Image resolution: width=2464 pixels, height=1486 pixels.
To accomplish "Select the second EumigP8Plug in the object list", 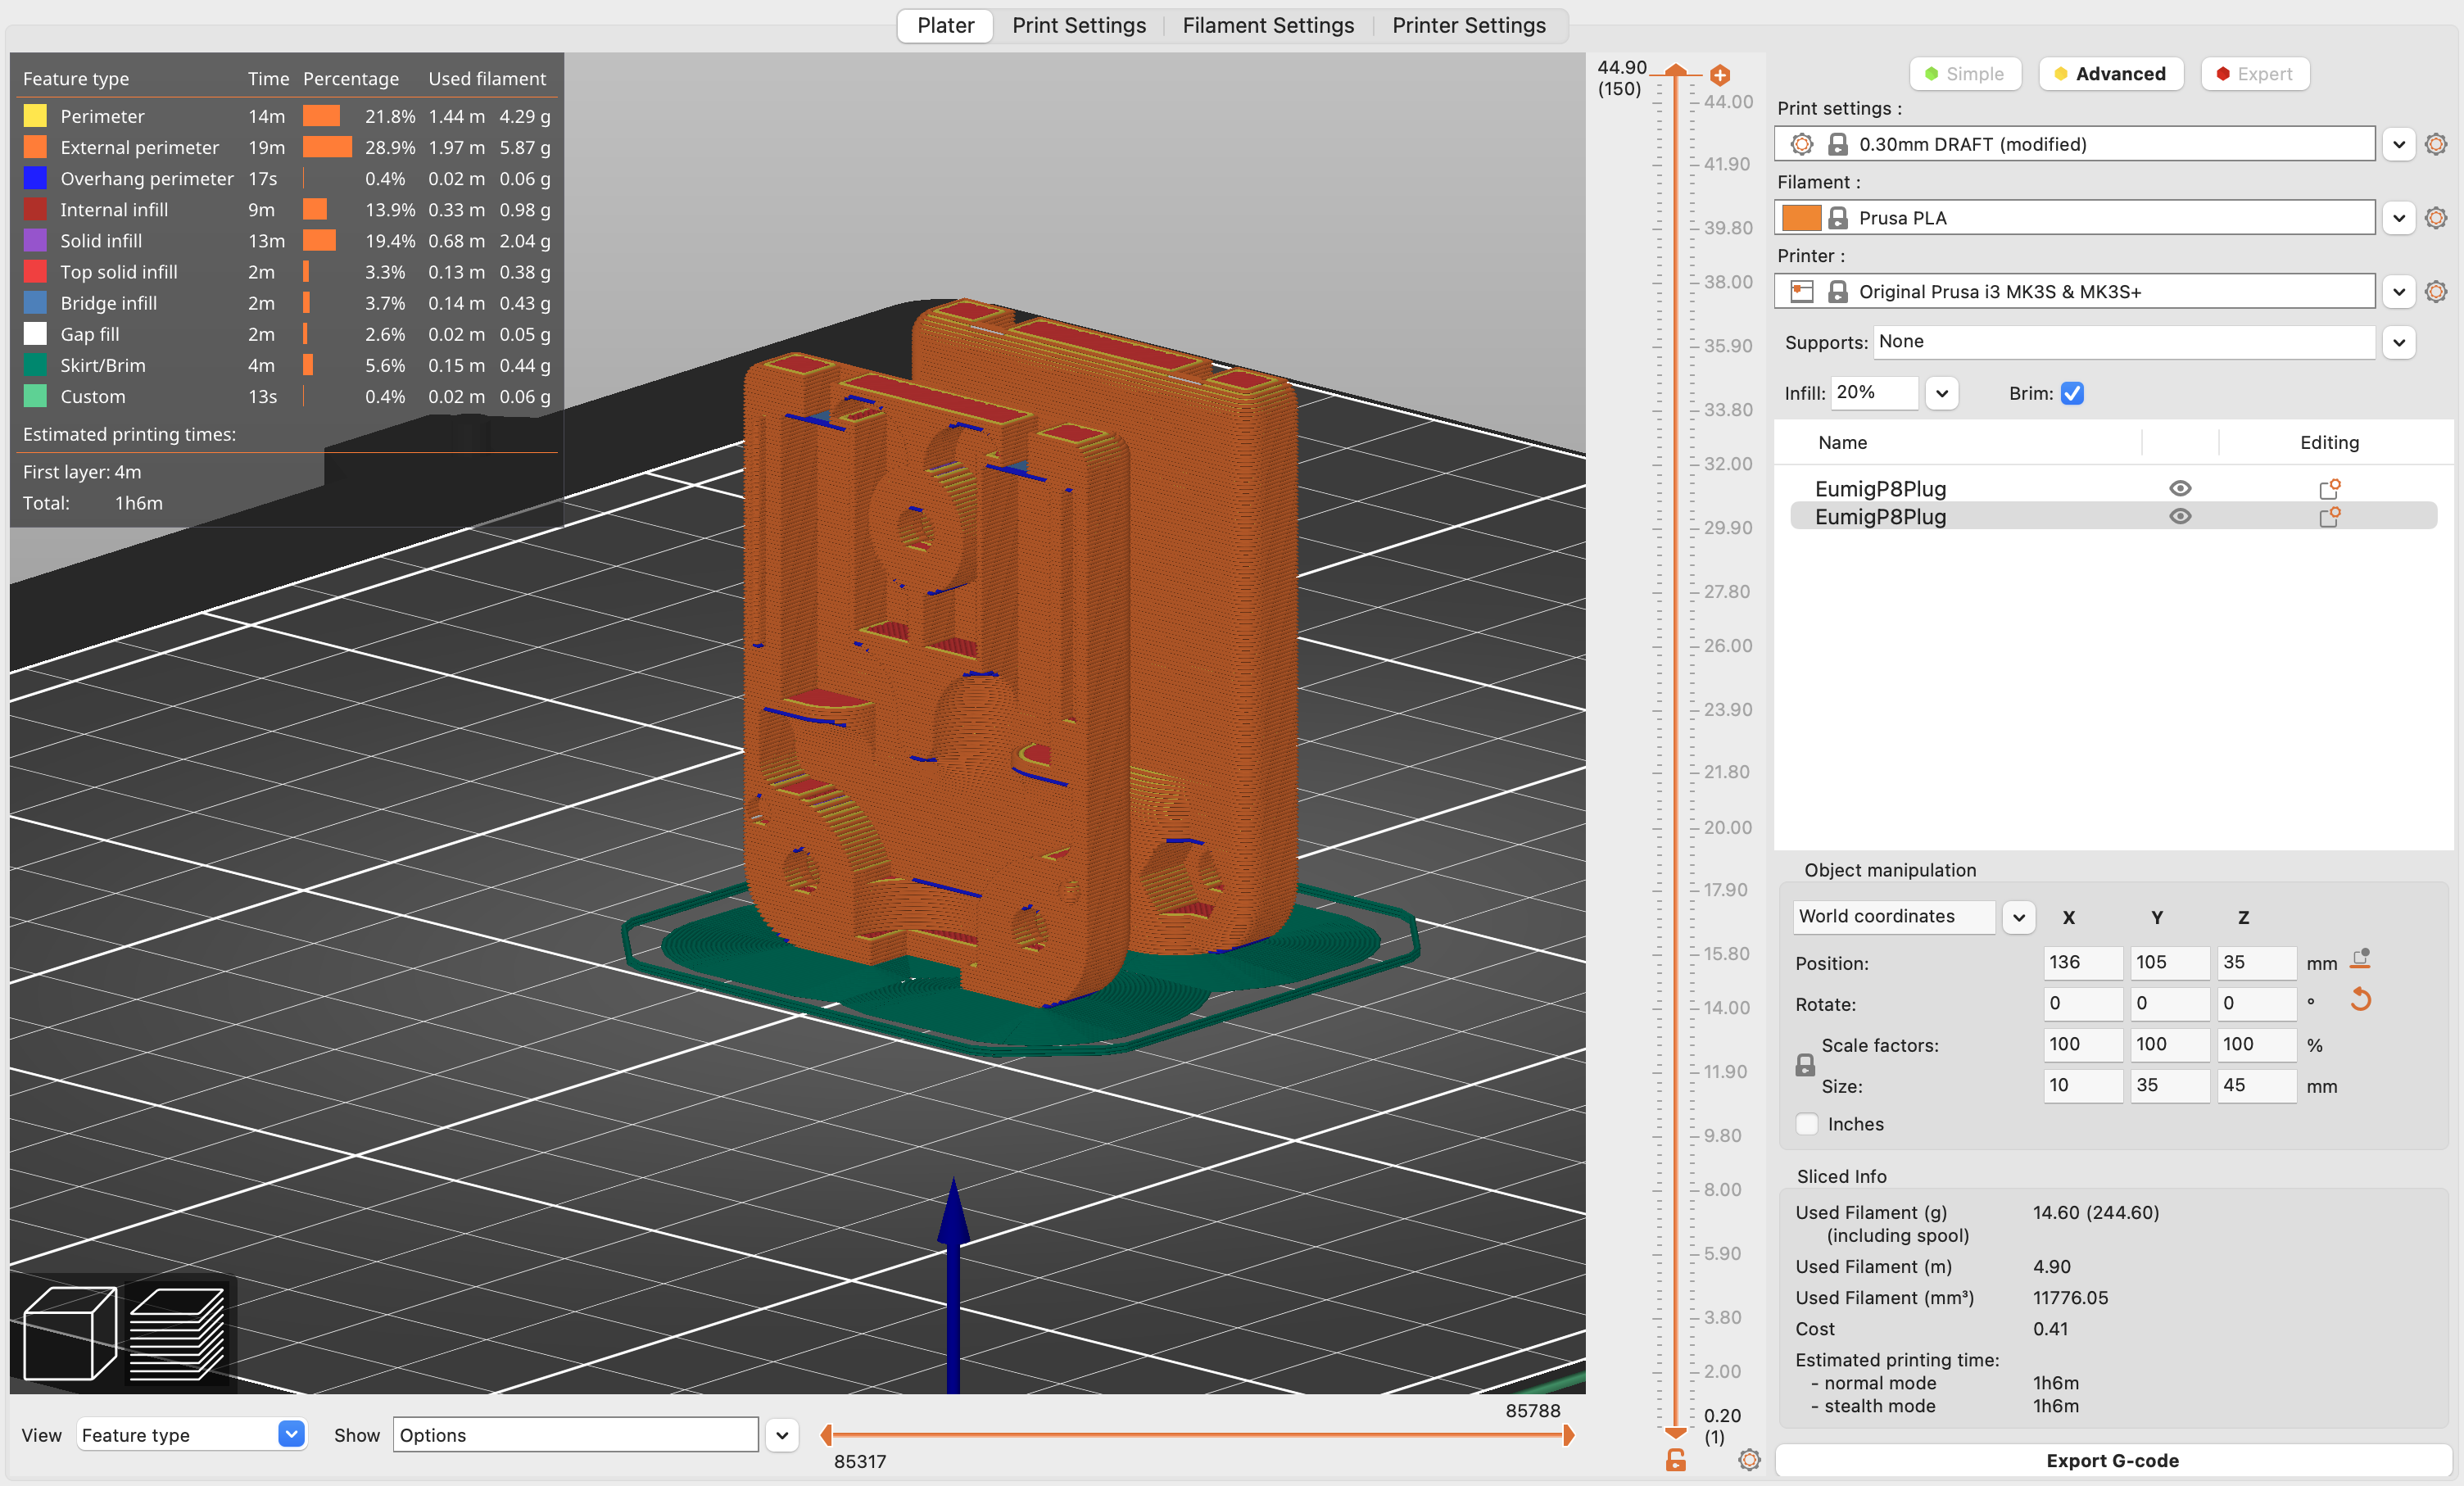I will tap(1878, 516).
